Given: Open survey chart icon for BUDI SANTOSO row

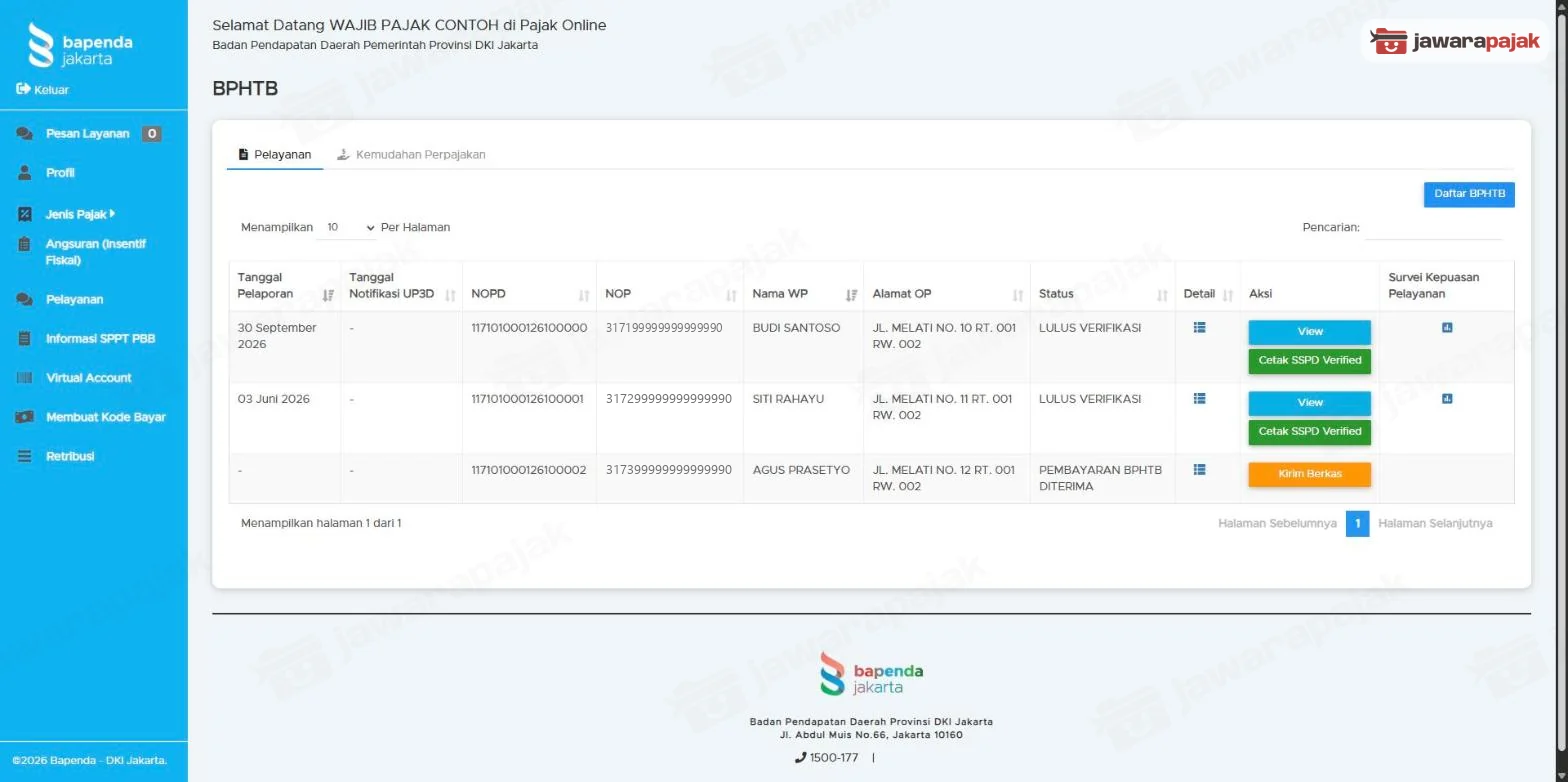Looking at the screenshot, I should pyautogui.click(x=1447, y=327).
